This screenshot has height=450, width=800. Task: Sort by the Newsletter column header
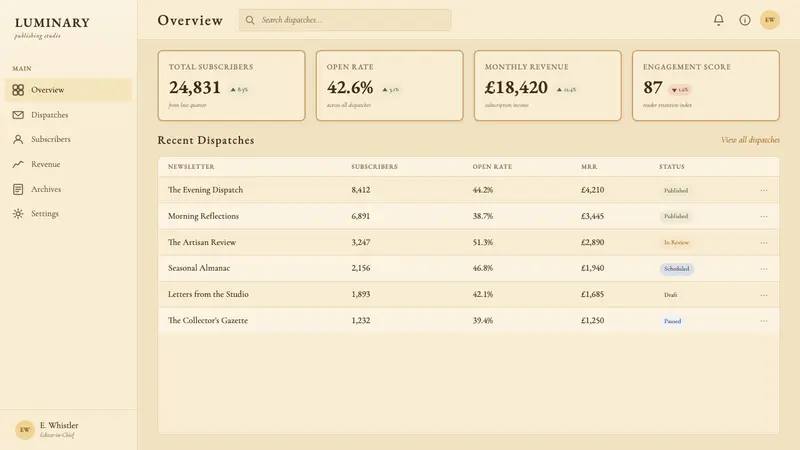pos(191,167)
